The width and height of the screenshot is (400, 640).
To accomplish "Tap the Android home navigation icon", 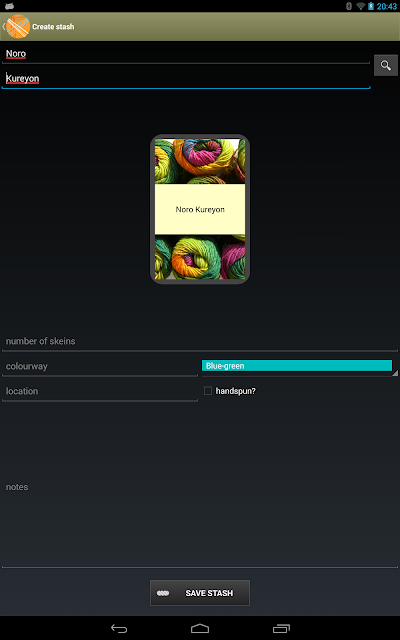I will pos(200,628).
